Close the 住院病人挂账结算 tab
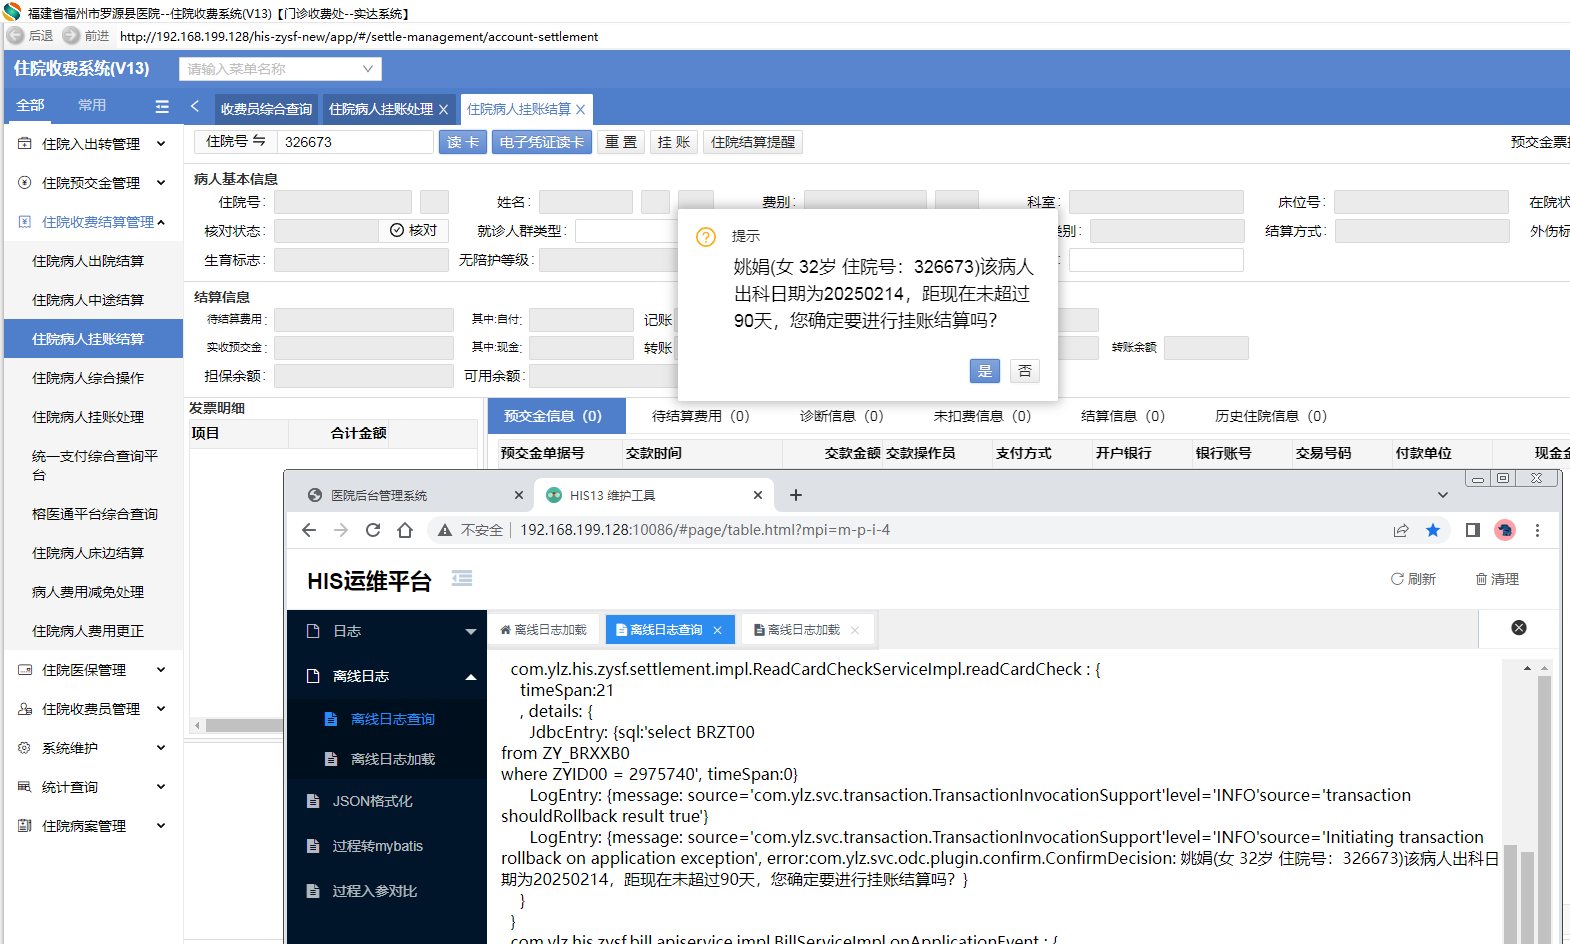This screenshot has width=1570, height=944. (x=581, y=109)
